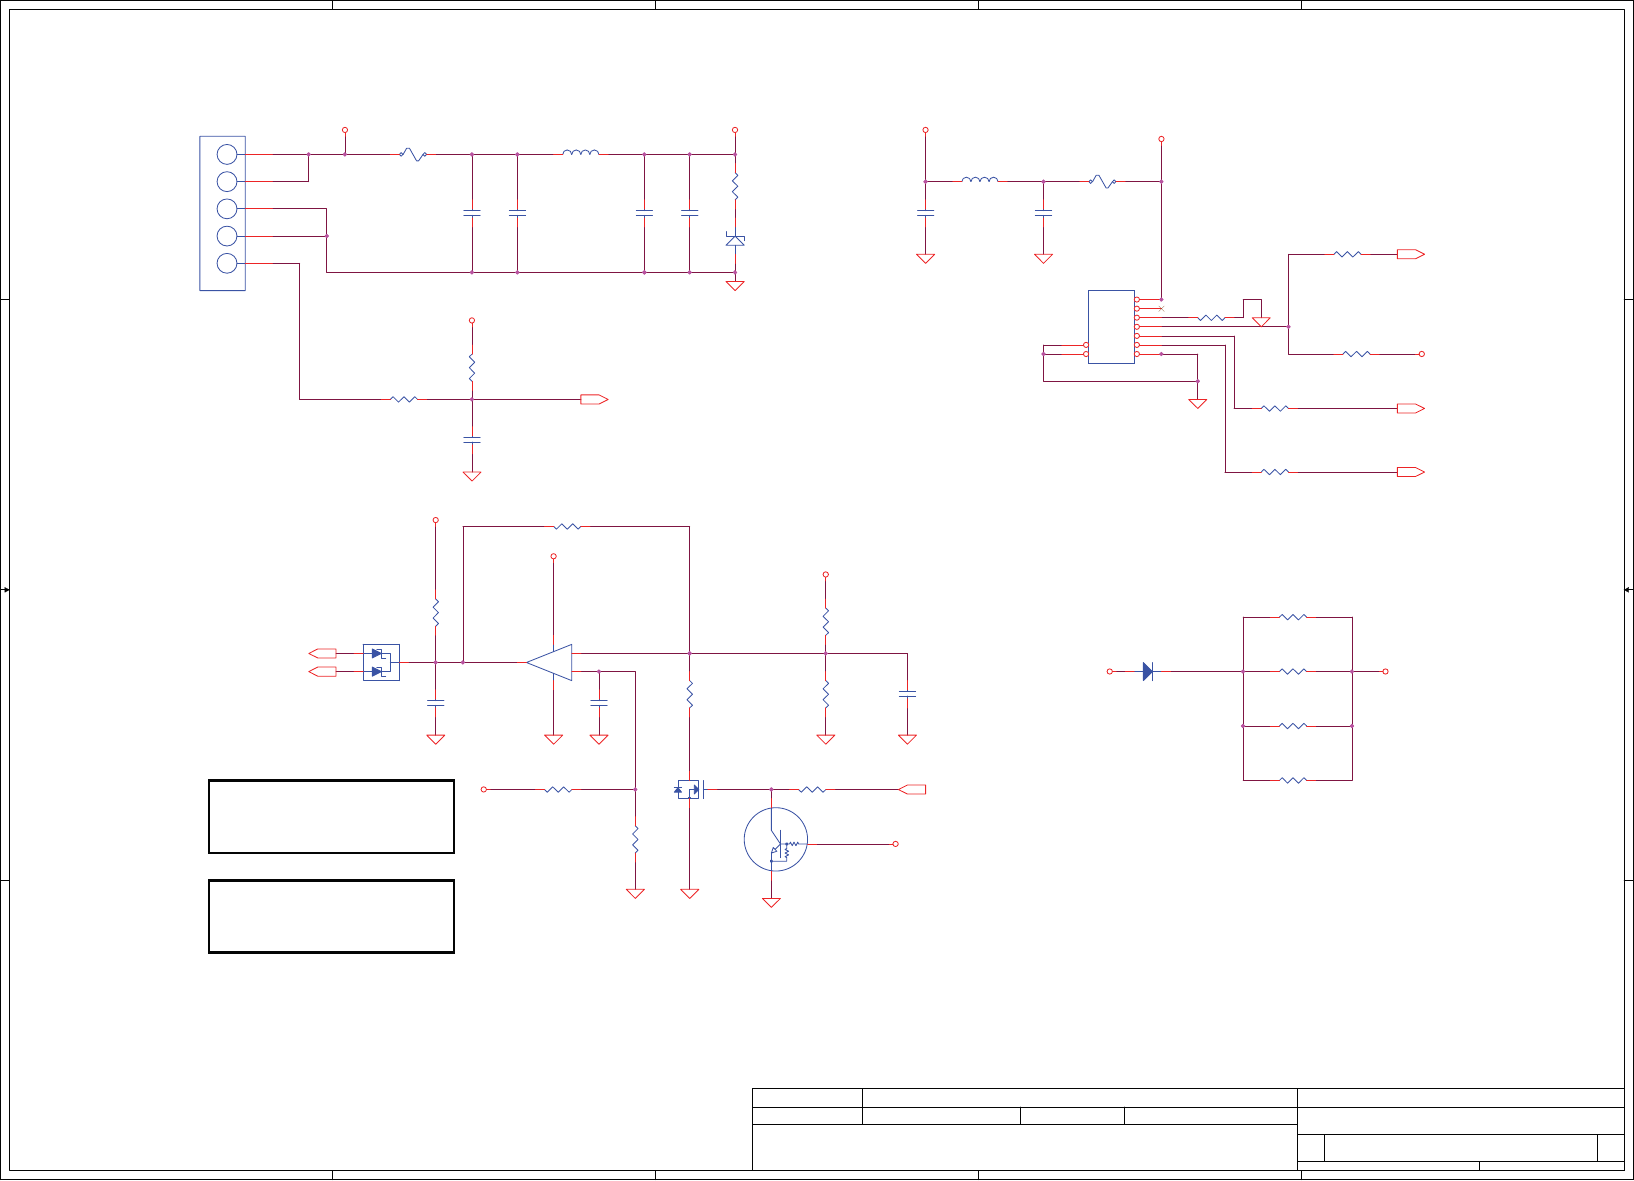Select the inductor between the capacitor pairs
Image resolution: width=1634 pixels, height=1181 pixels.
[x=581, y=153]
